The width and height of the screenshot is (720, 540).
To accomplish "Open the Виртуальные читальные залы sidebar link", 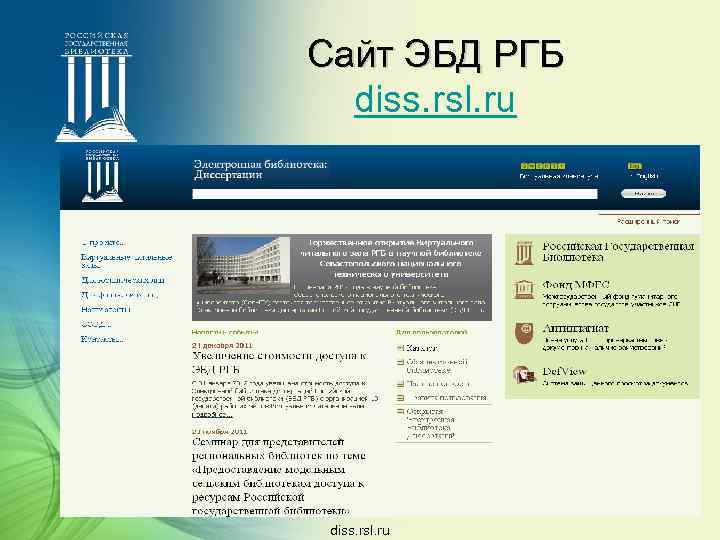I will 127,261.
